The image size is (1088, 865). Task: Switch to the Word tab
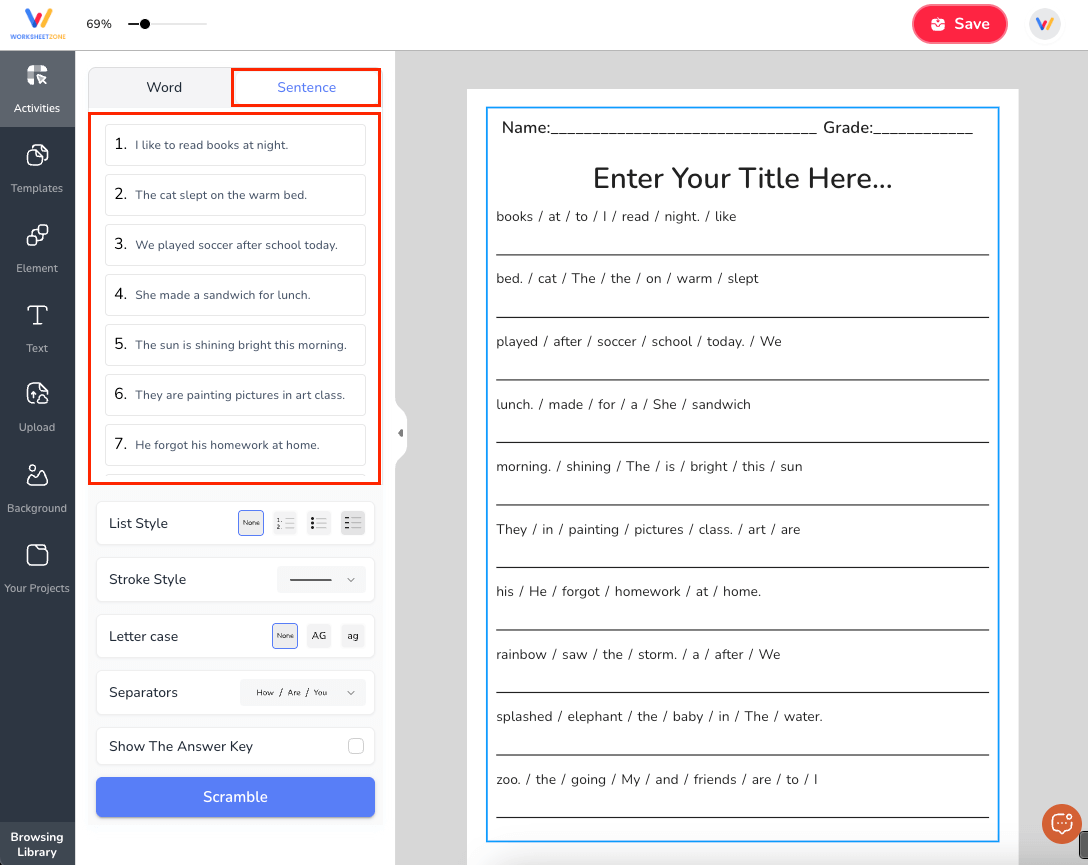point(164,87)
